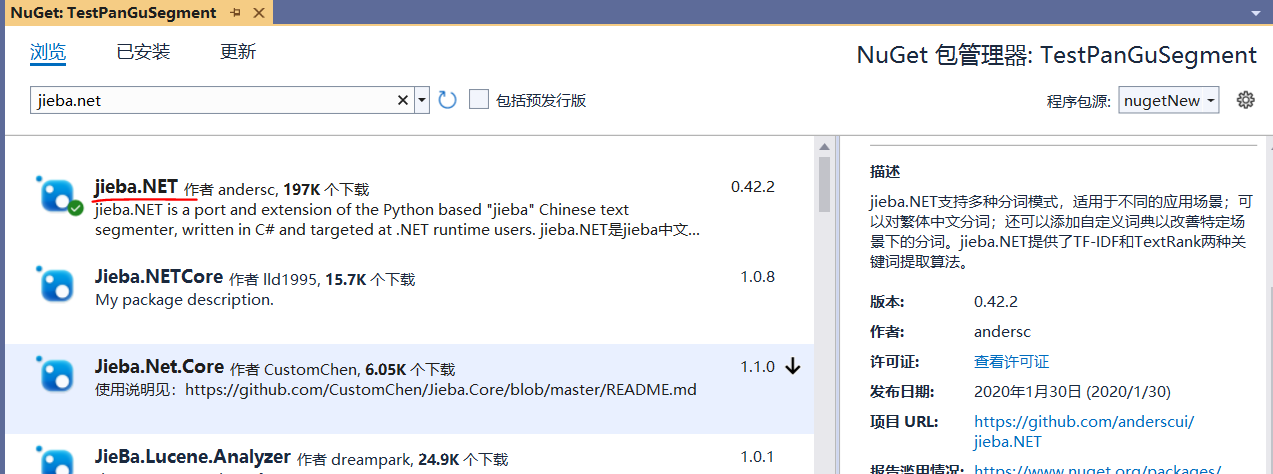
Task: Clear the search text with X icon
Action: point(403,100)
